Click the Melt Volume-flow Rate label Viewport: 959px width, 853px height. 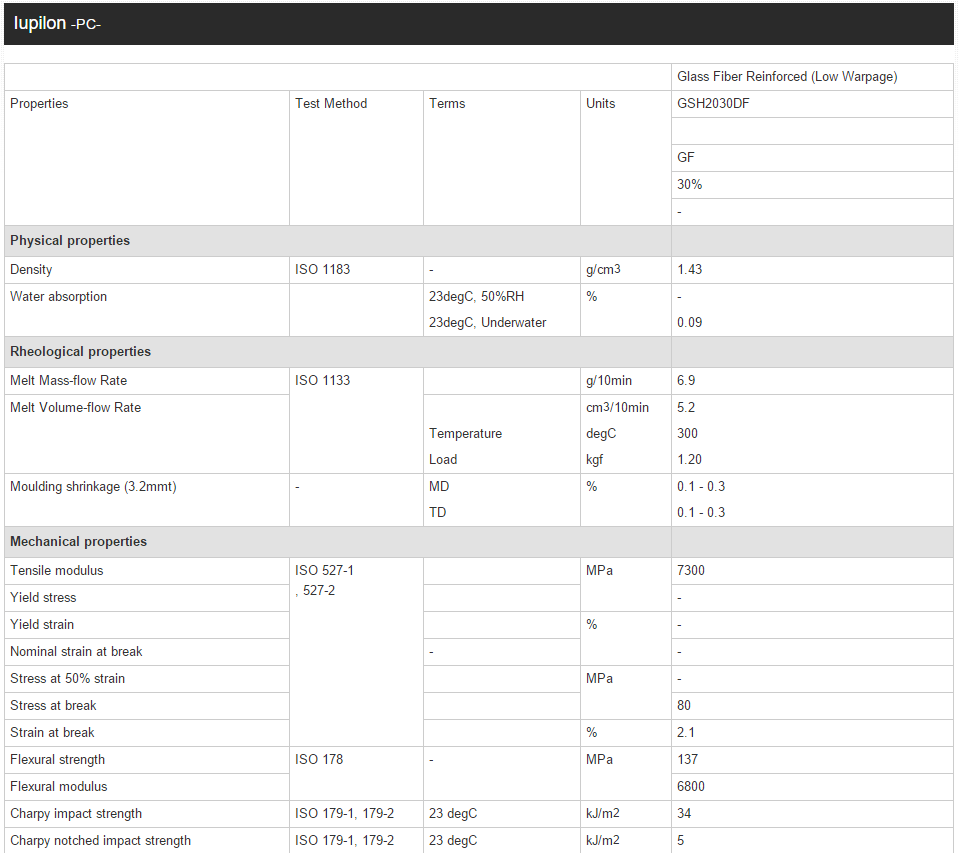tap(76, 407)
